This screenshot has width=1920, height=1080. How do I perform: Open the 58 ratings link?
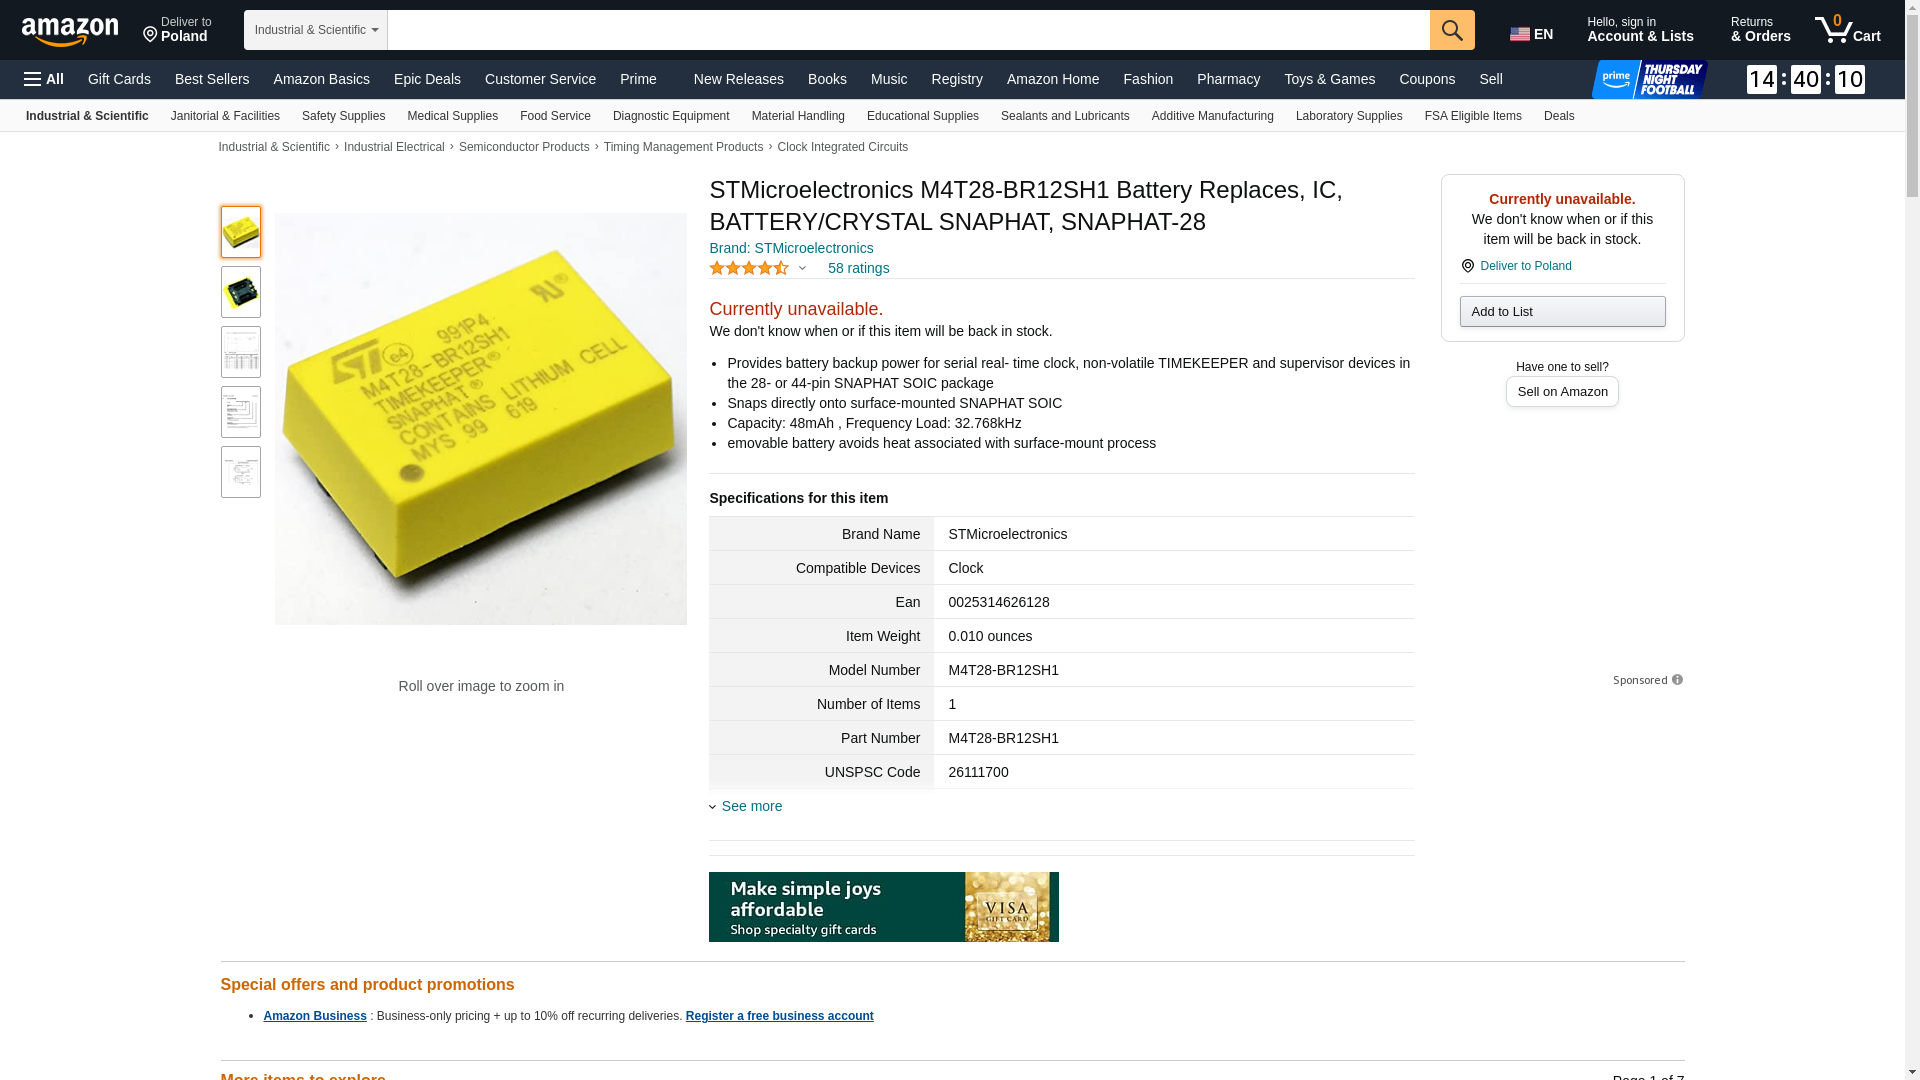858,268
